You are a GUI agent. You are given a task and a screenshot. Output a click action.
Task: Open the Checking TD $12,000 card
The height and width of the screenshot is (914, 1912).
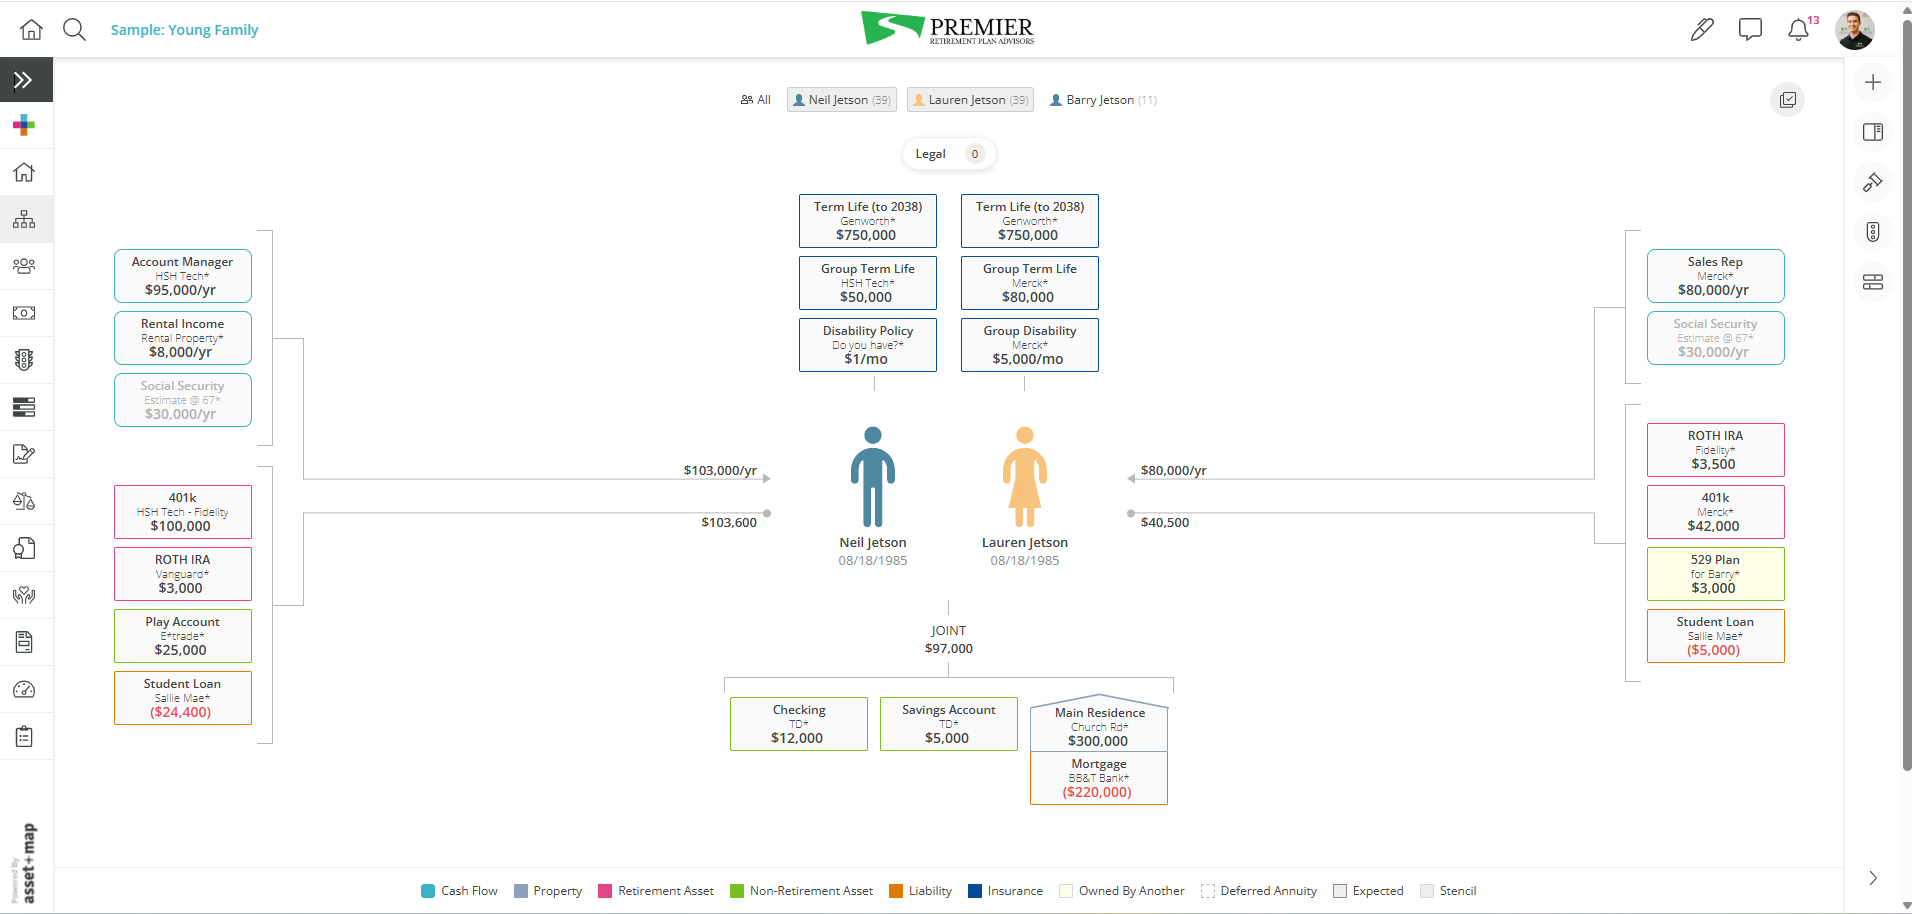tap(799, 724)
